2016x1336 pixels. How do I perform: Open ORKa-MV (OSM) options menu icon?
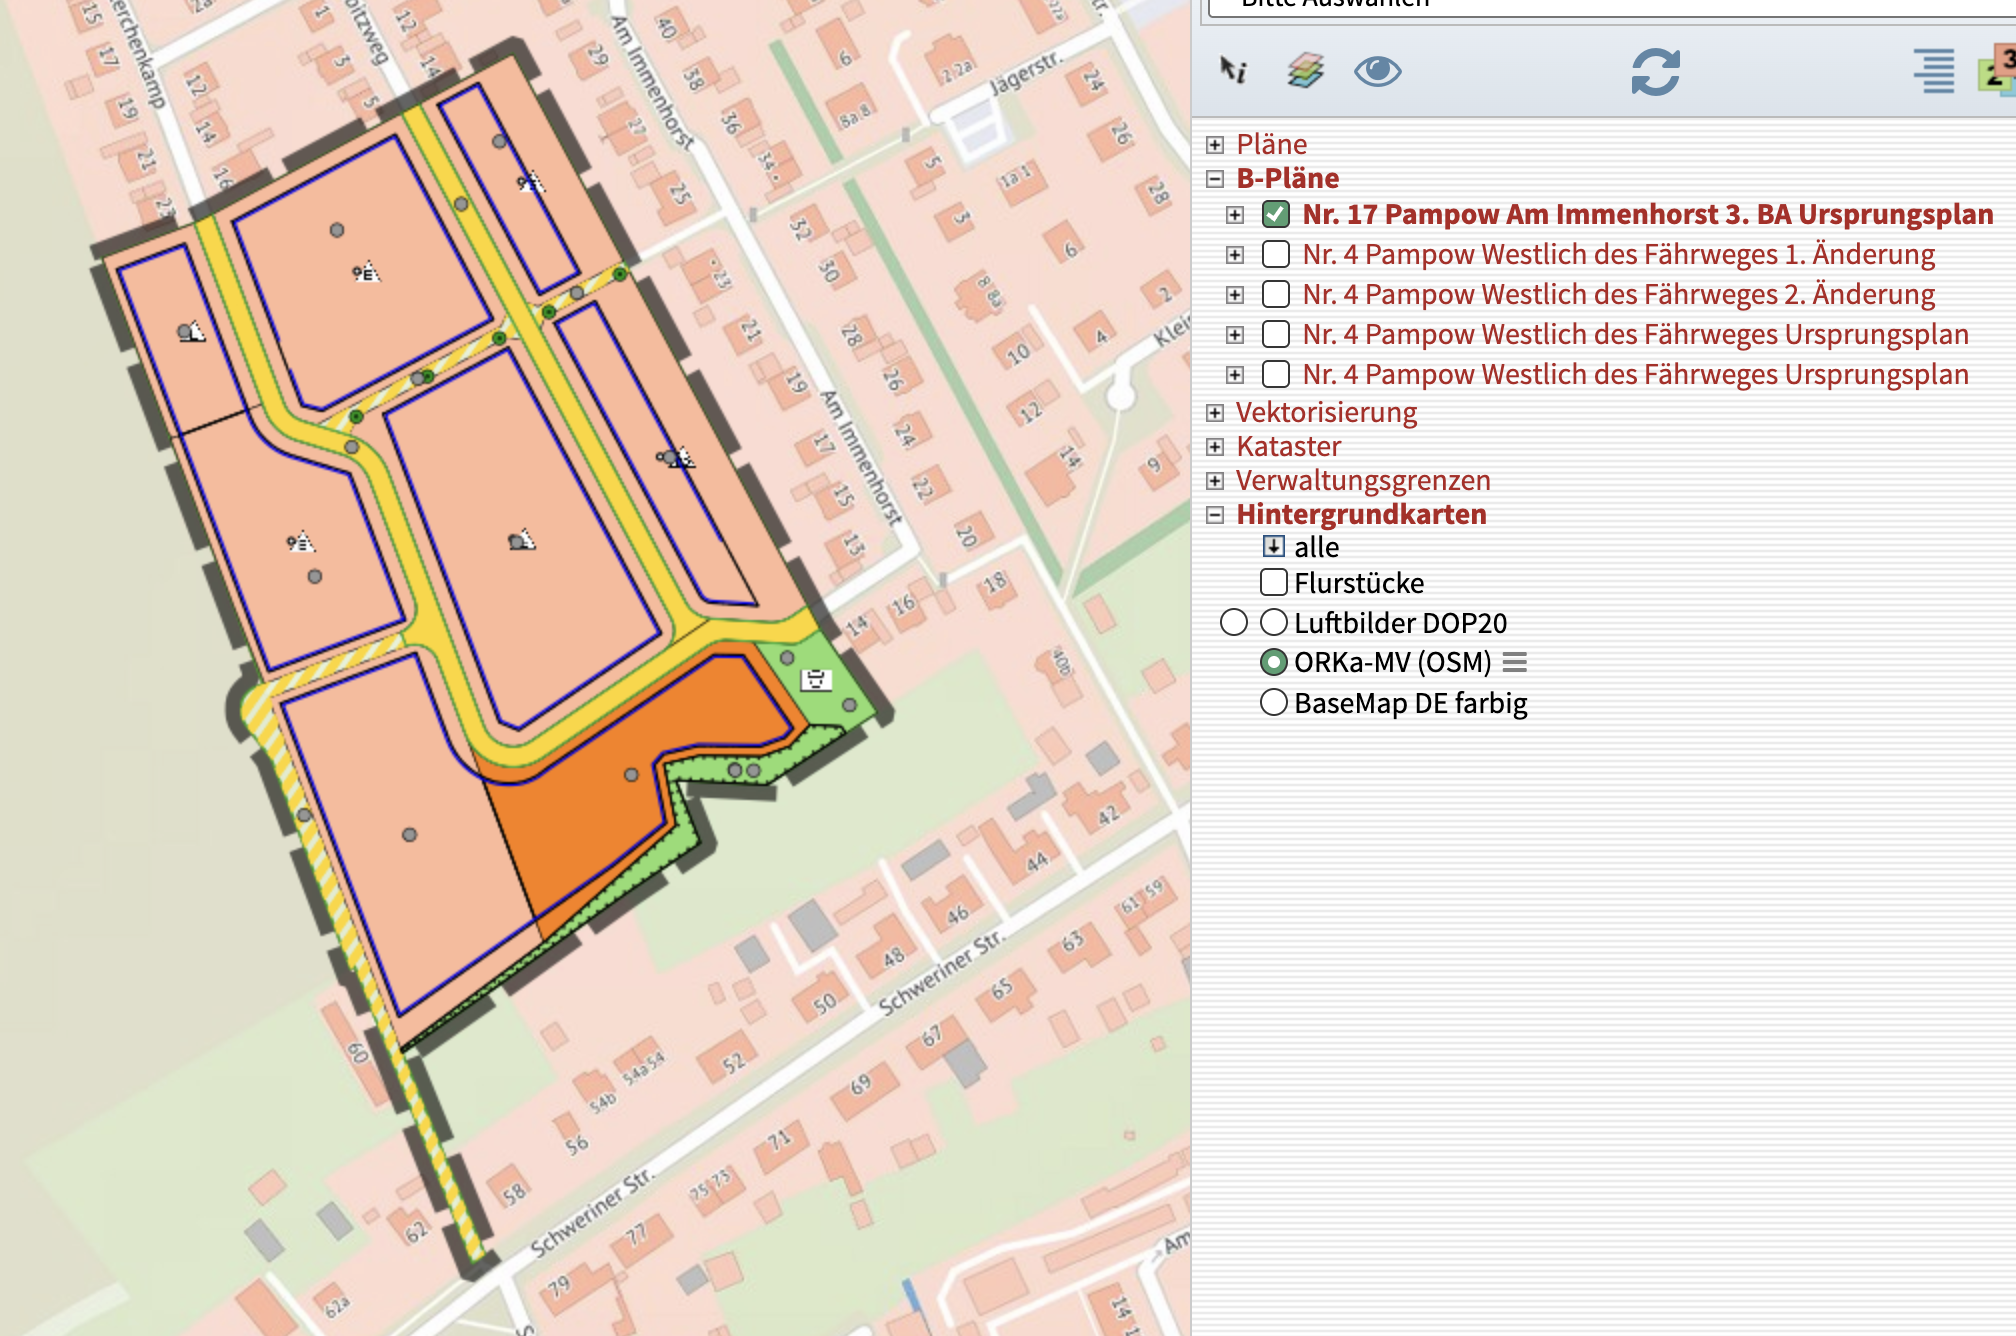point(1515,662)
